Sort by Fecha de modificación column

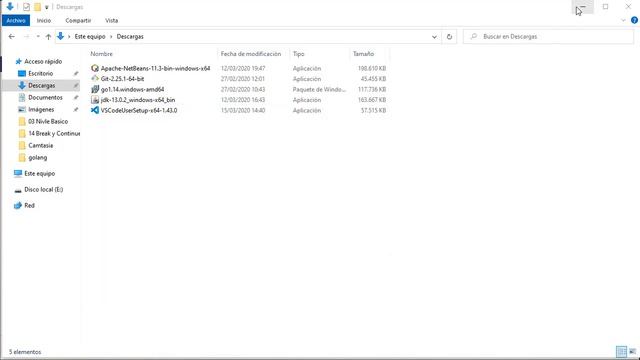(251, 54)
